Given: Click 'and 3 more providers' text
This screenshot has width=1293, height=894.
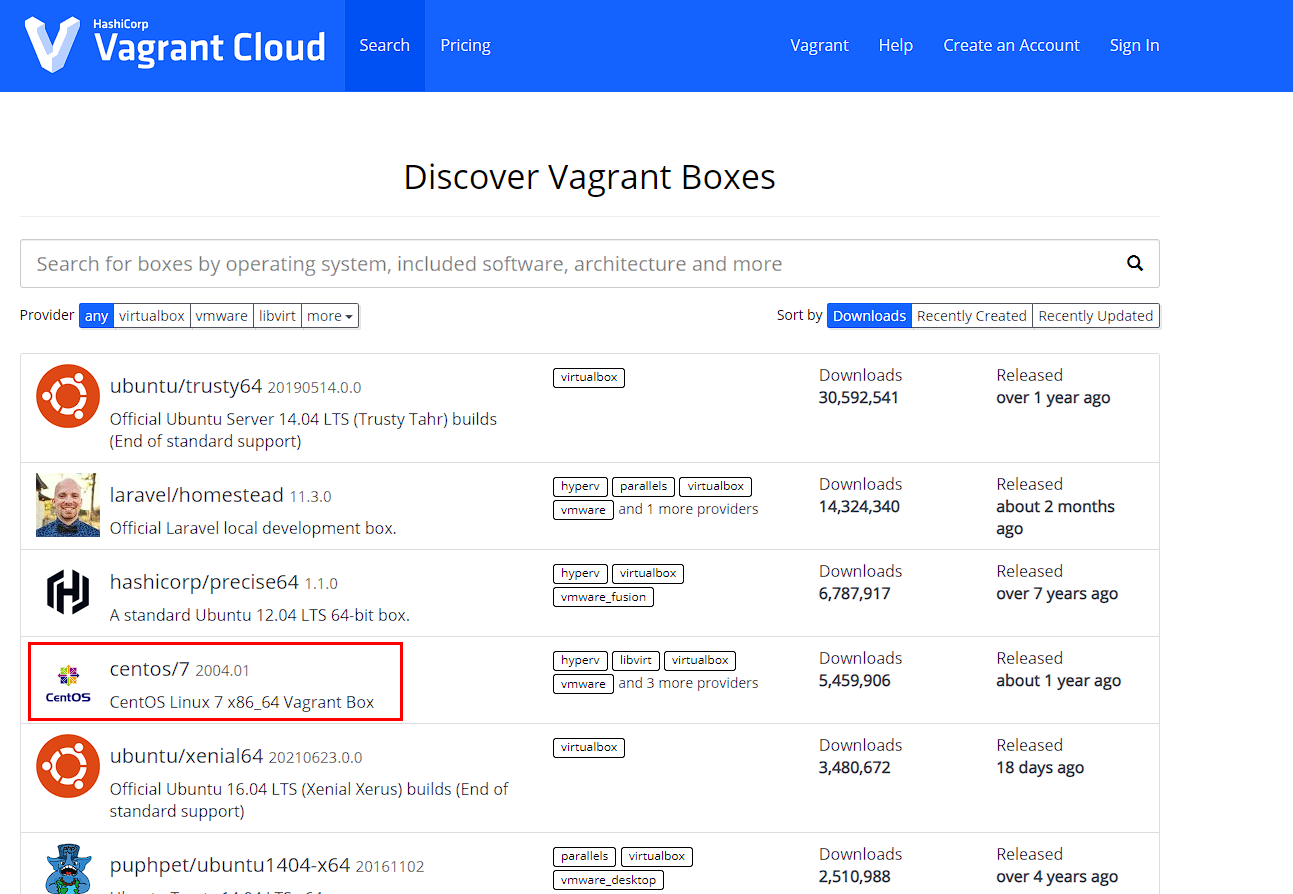Looking at the screenshot, I should point(688,683).
